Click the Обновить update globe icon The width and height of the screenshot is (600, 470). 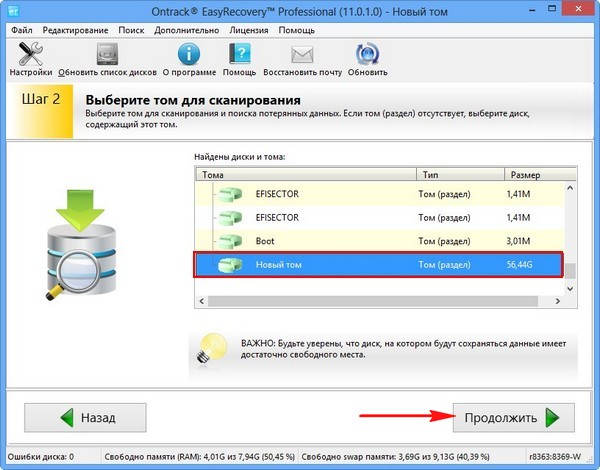[367, 59]
